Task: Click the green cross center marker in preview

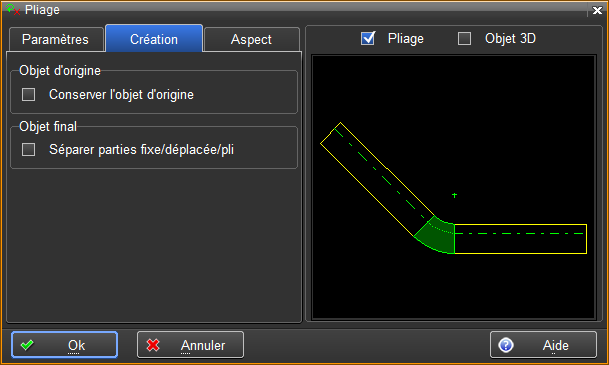Action: point(454,195)
